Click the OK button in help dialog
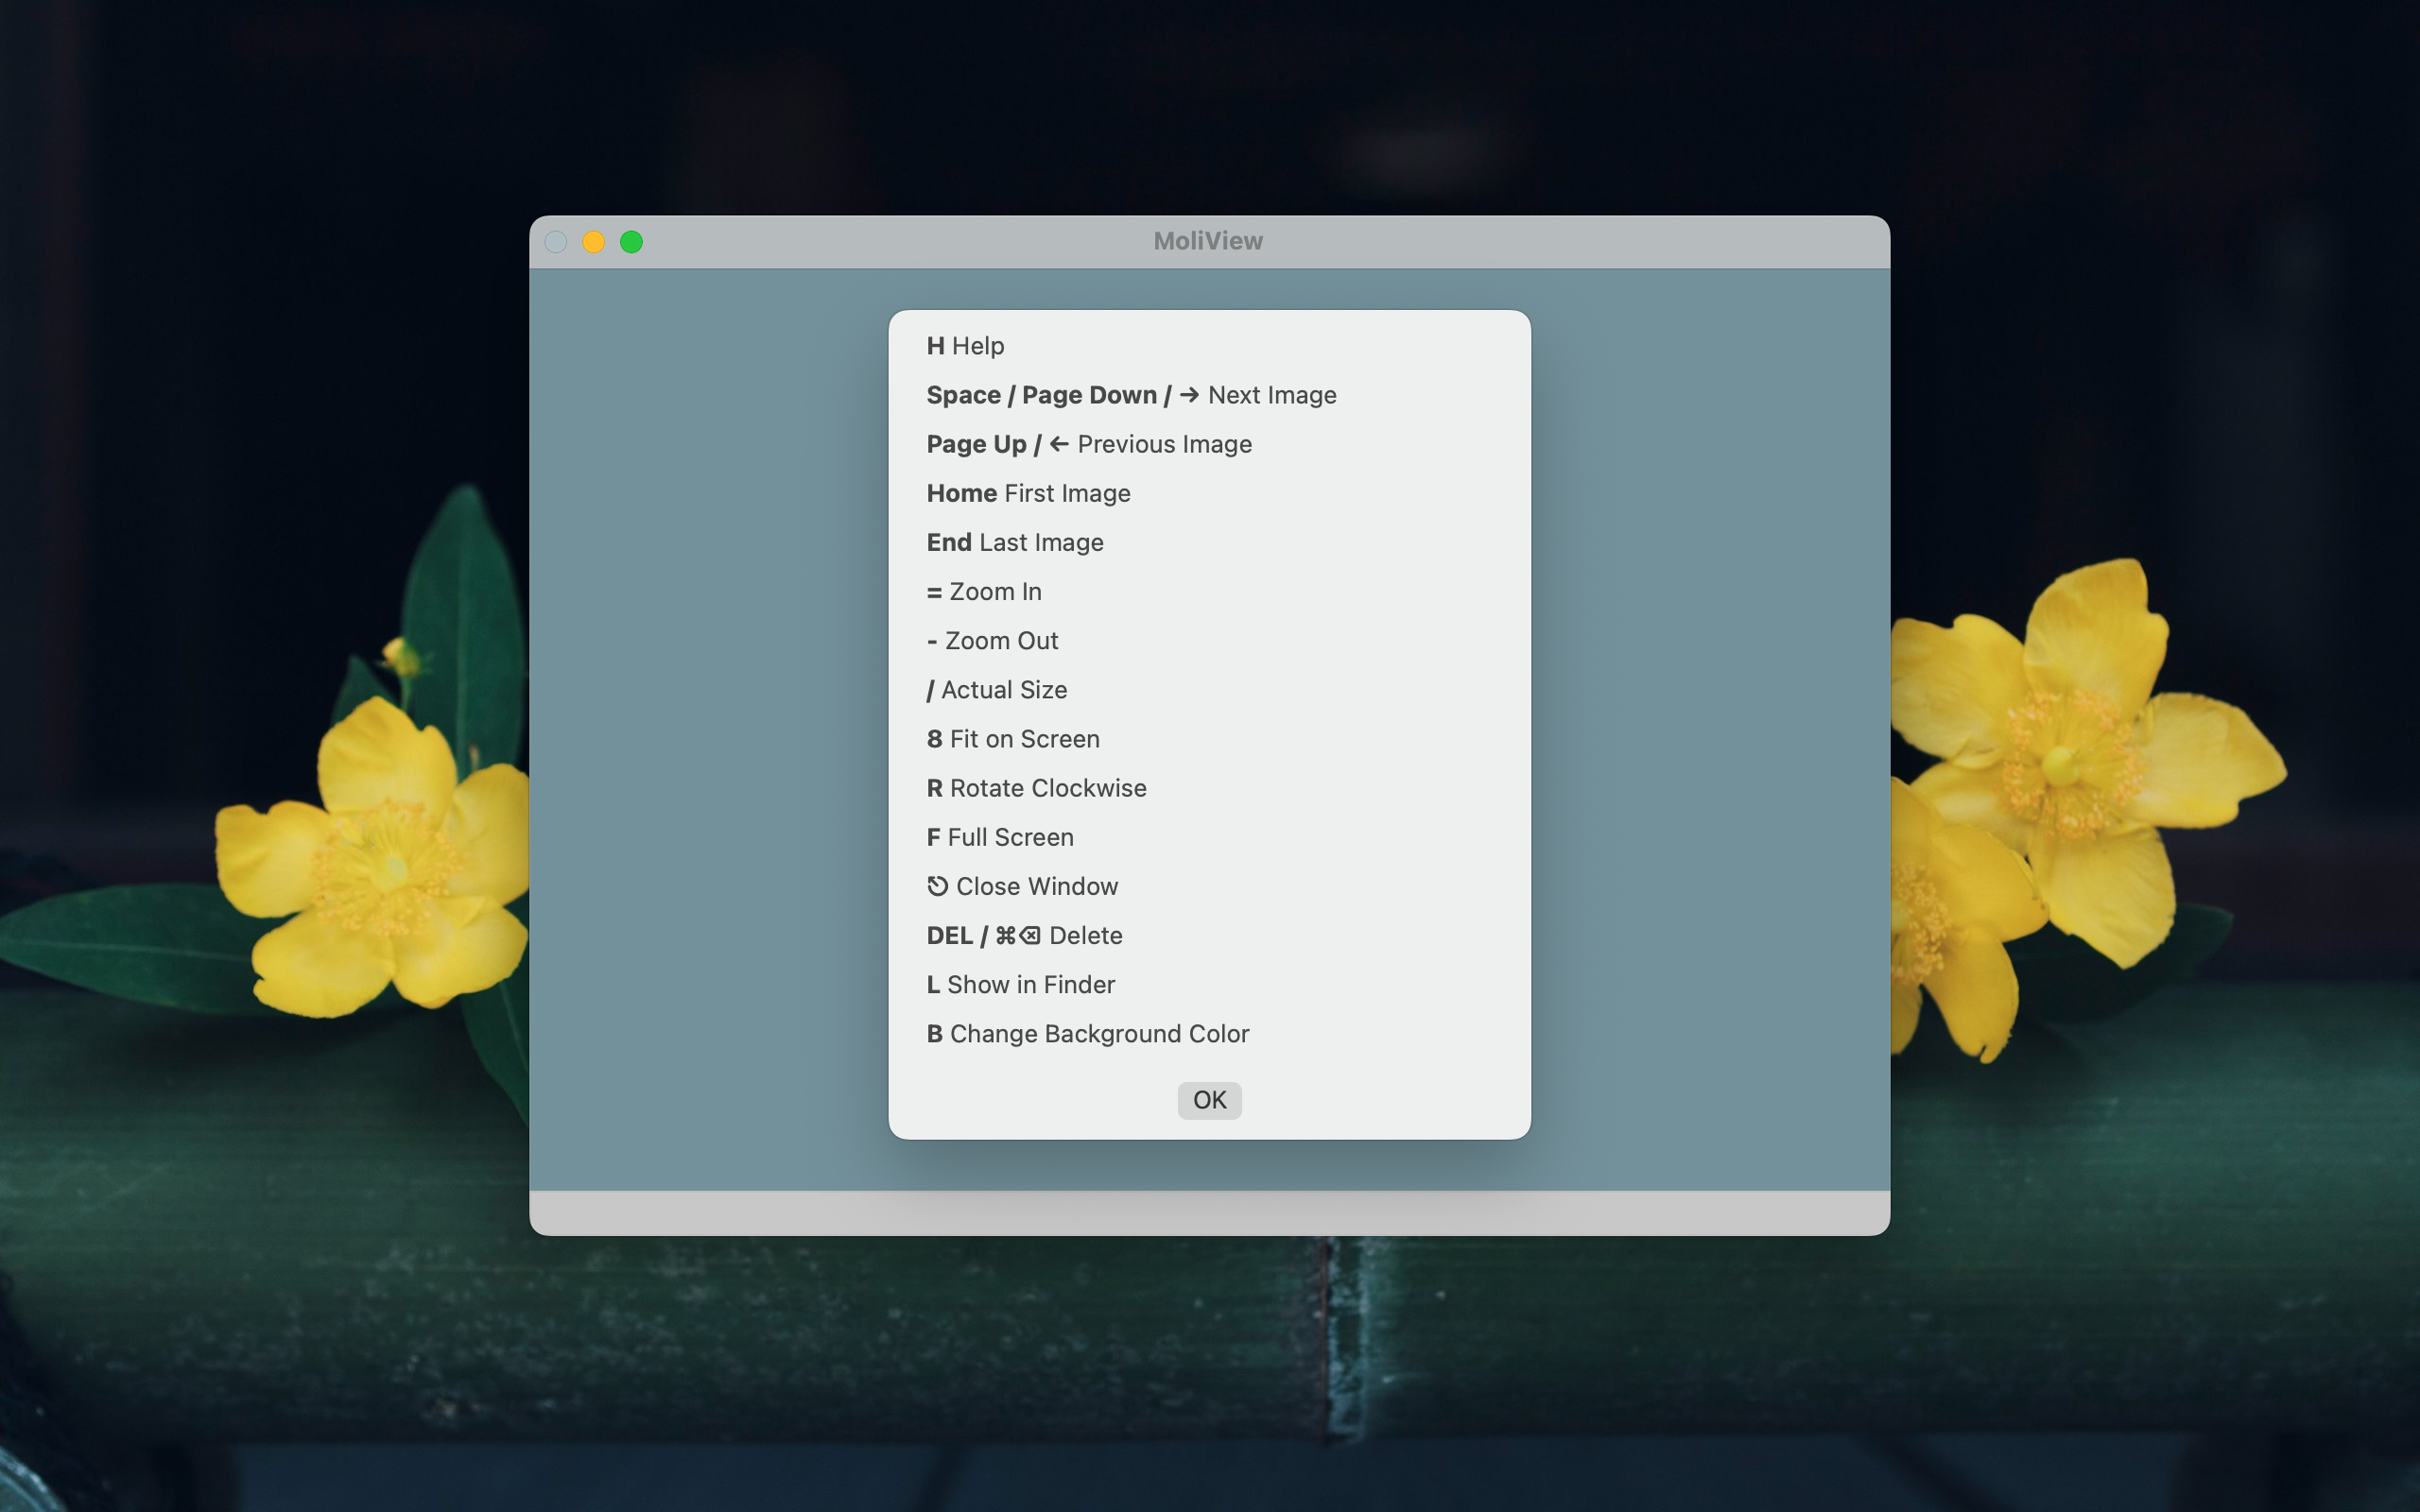Image resolution: width=2420 pixels, height=1512 pixels. 1209,1100
